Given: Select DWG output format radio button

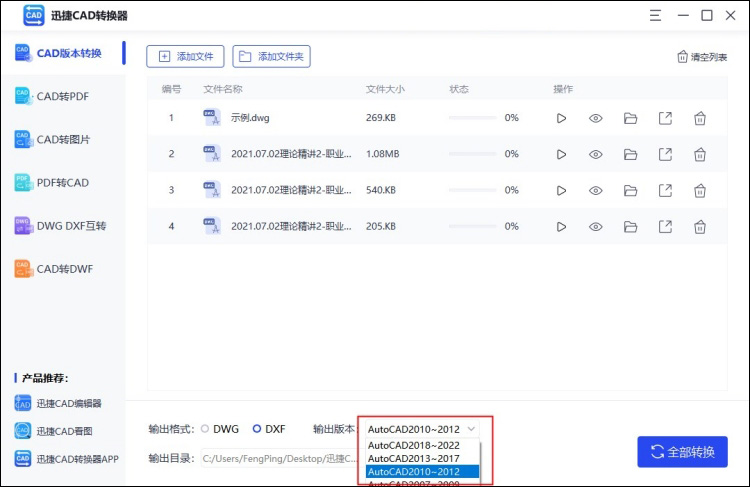Looking at the screenshot, I should [x=205, y=429].
